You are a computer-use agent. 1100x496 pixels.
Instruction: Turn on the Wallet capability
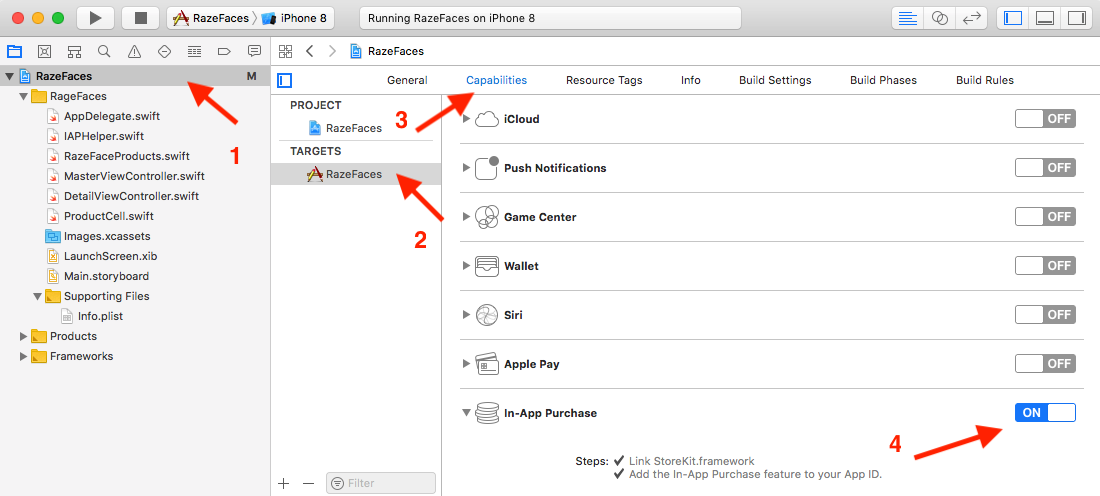click(x=1045, y=266)
